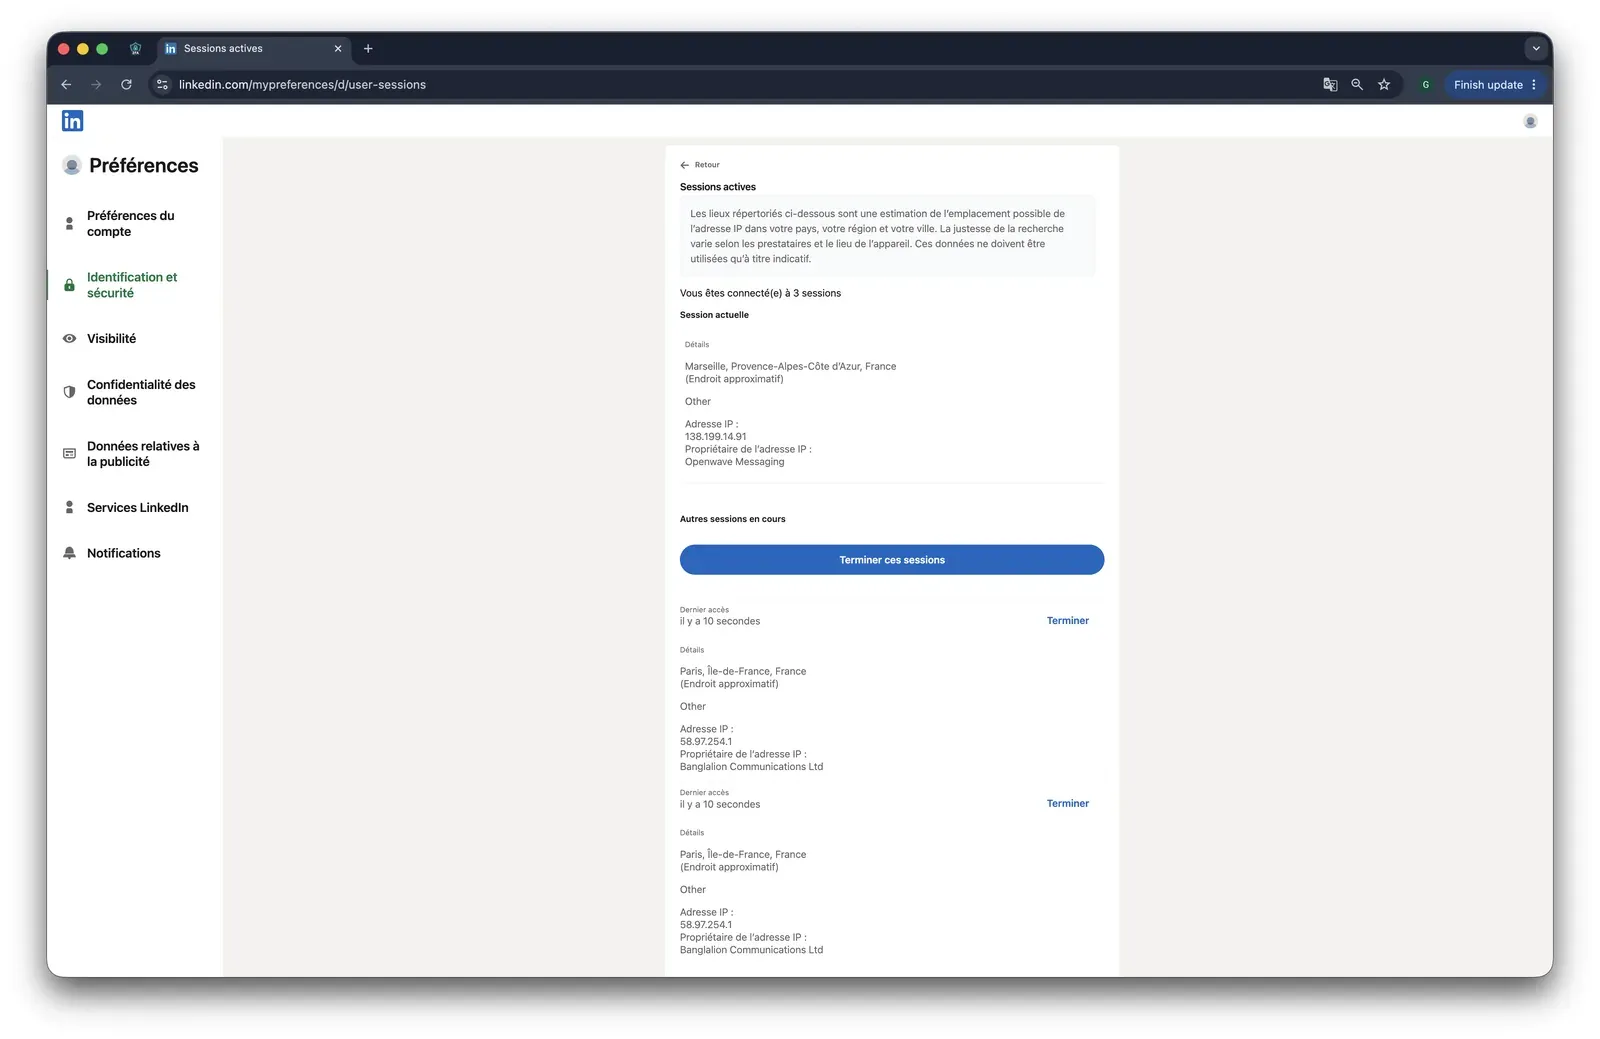This screenshot has width=1600, height=1039.
Task: Click the shield icon beside Confidentialité des données
Action: tap(69, 392)
